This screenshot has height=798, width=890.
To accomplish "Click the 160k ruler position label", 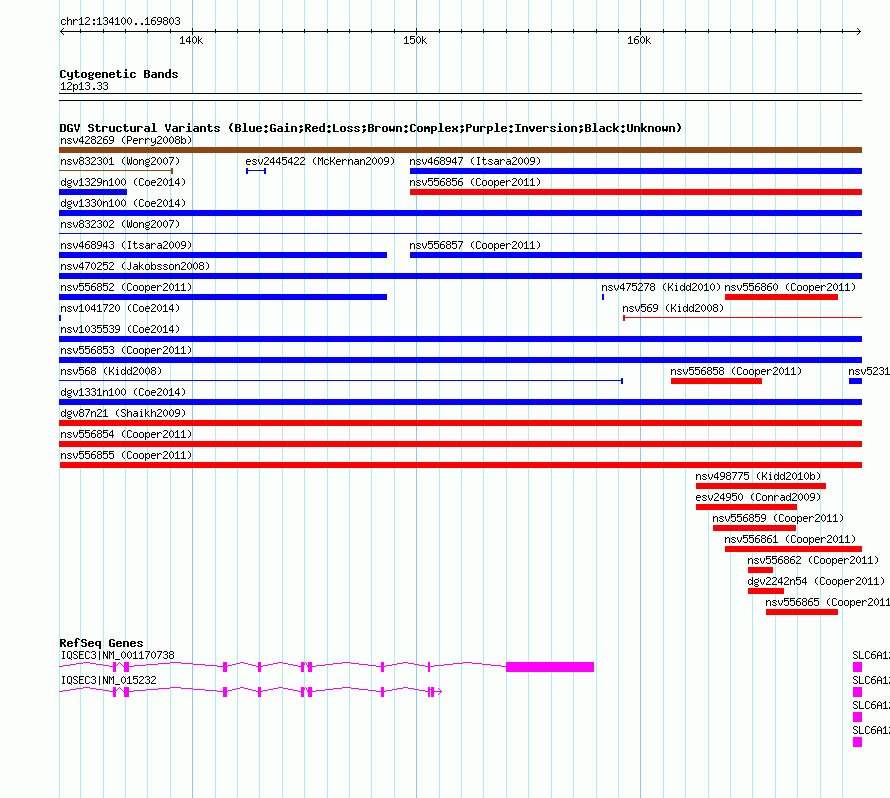I will point(639,40).
